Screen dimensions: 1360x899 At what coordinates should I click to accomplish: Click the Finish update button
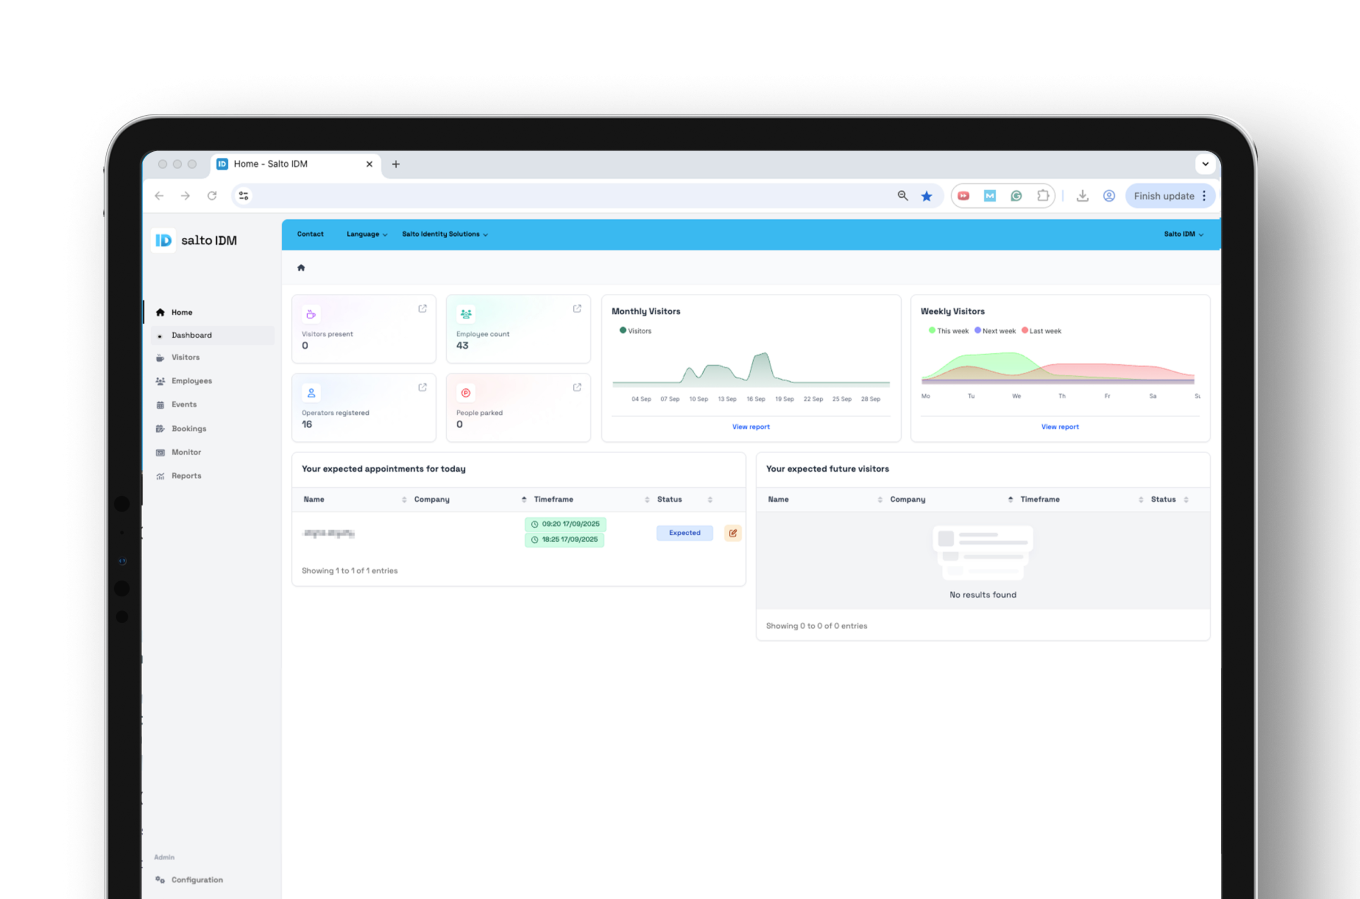pos(1164,196)
